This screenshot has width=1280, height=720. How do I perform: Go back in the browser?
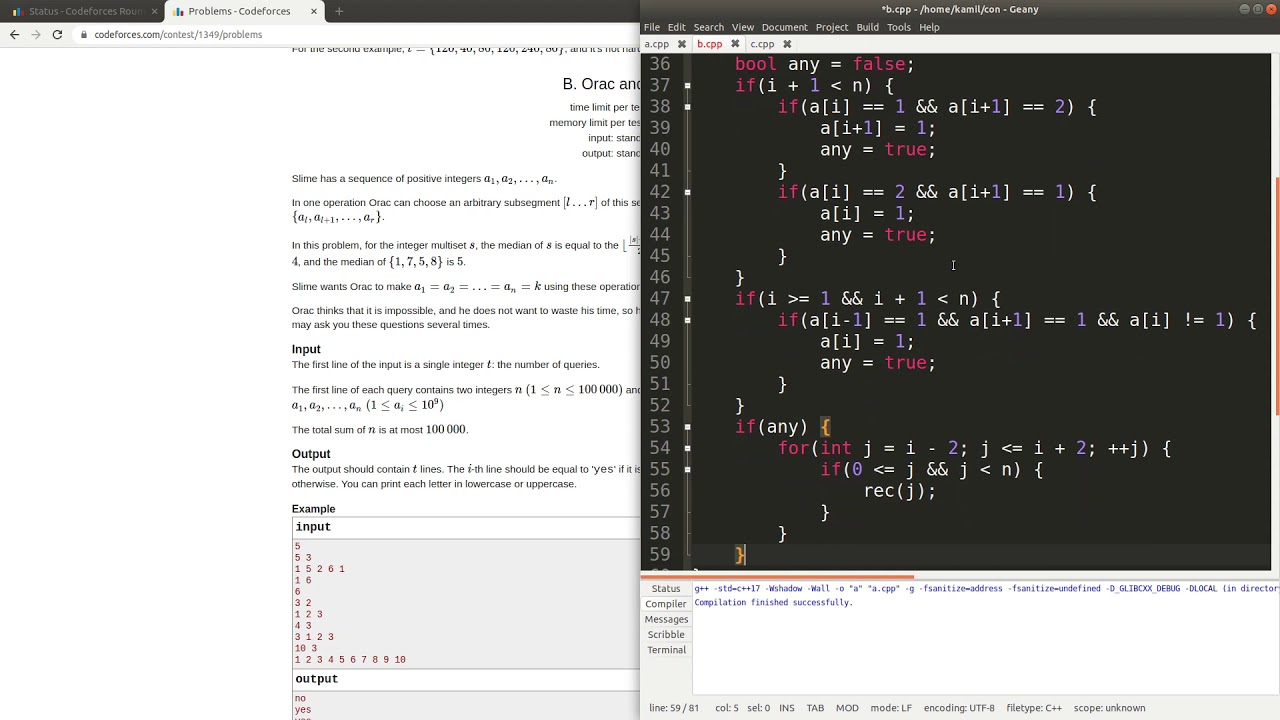(x=14, y=34)
